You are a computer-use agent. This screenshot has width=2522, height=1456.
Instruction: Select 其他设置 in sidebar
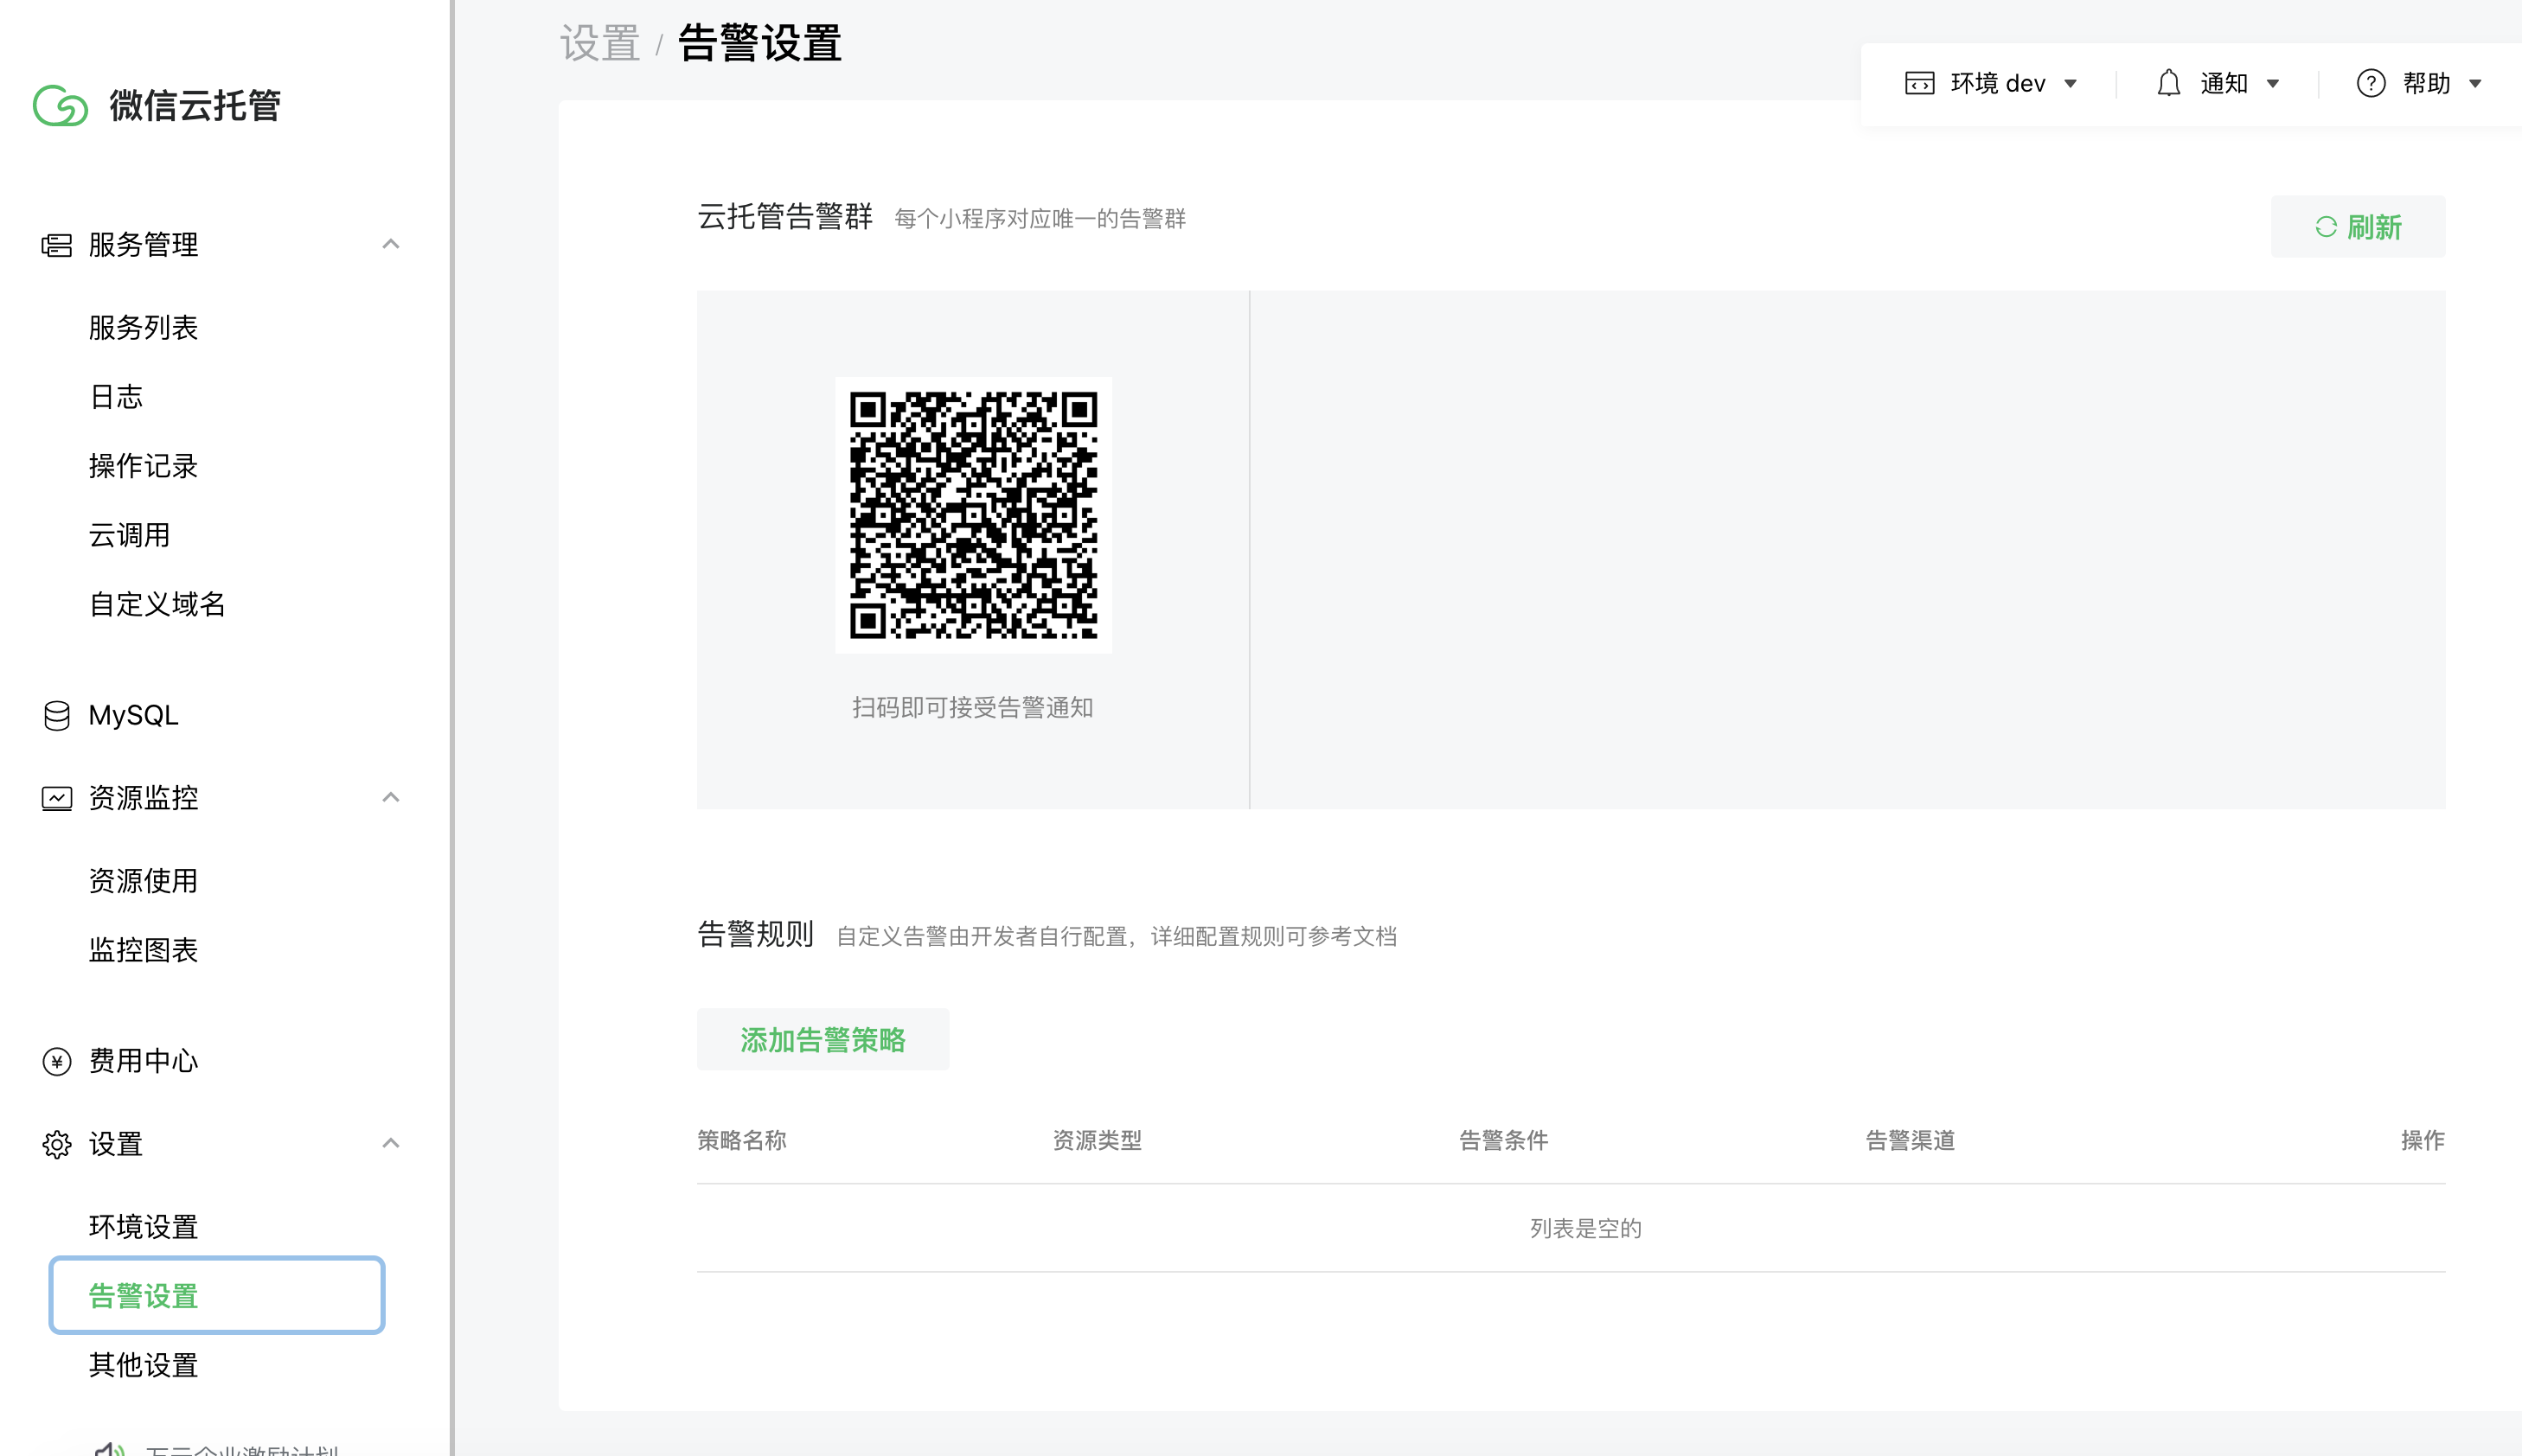143,1365
